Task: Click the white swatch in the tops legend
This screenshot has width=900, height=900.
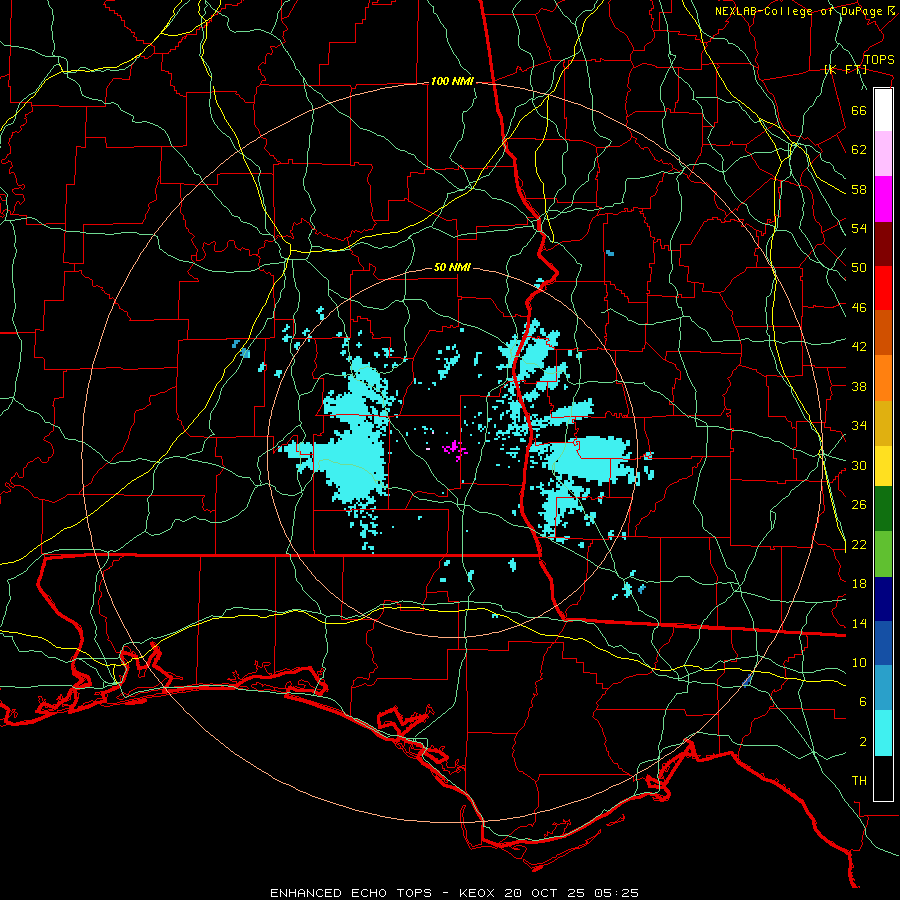Action: click(883, 110)
